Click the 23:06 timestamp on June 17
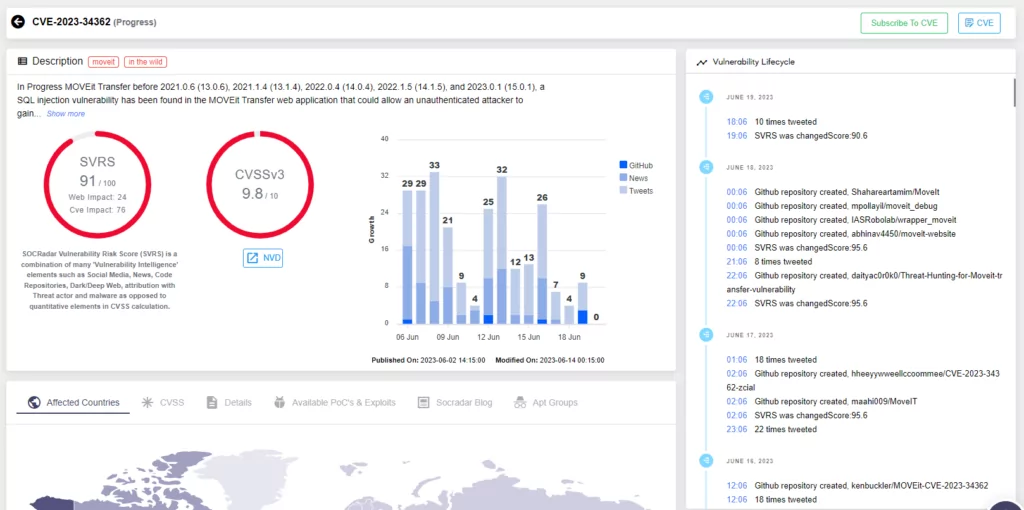 pyautogui.click(x=737, y=429)
